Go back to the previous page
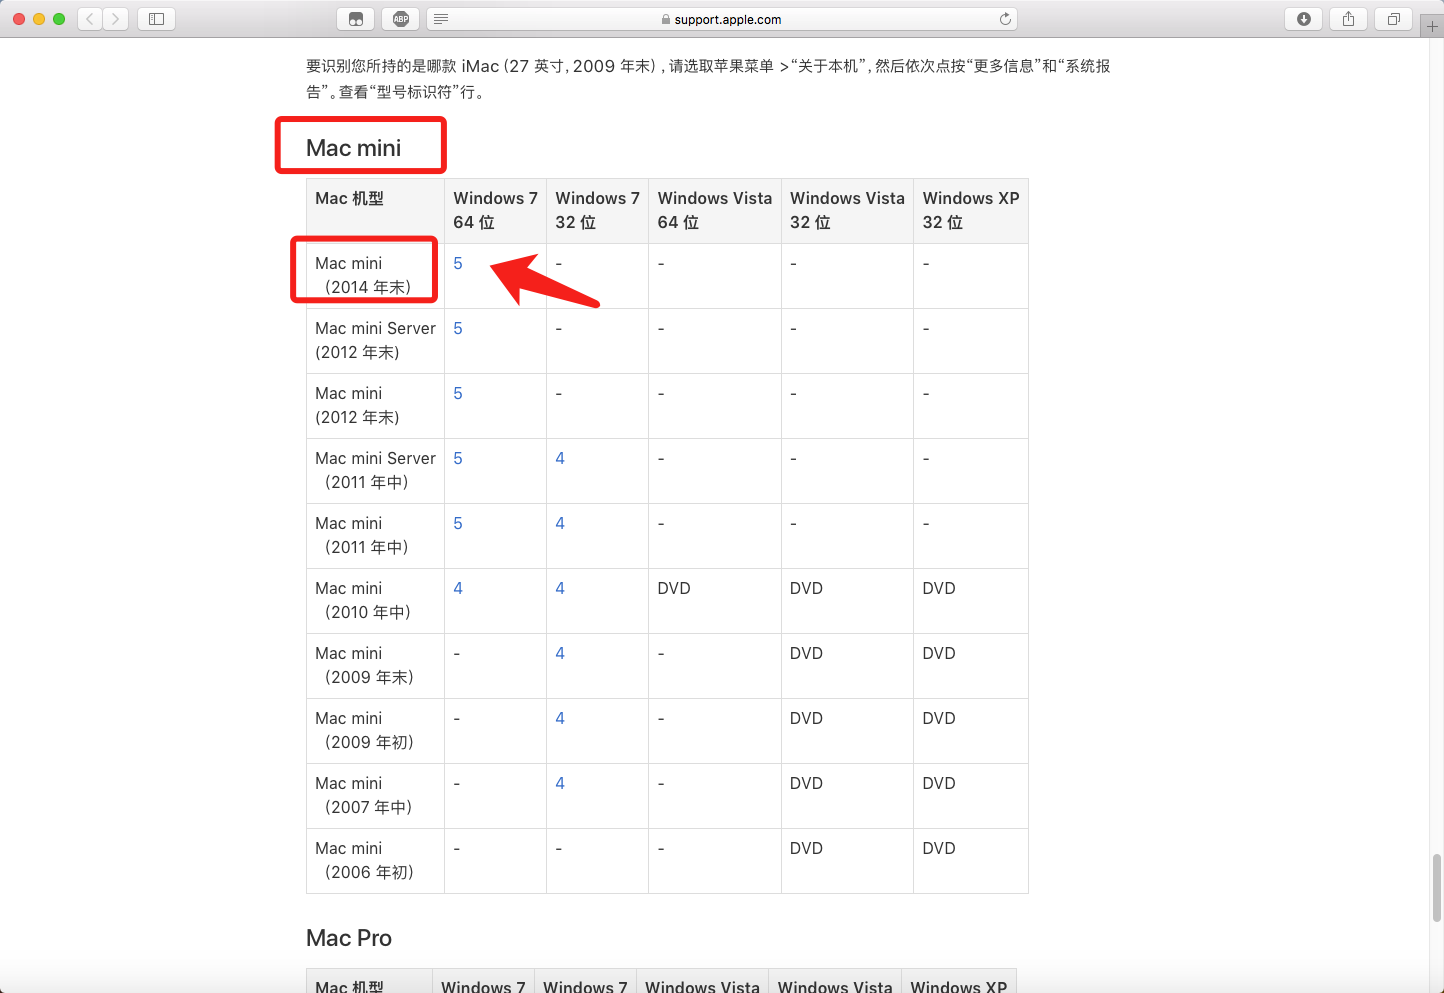The image size is (1444, 993). pos(90,19)
